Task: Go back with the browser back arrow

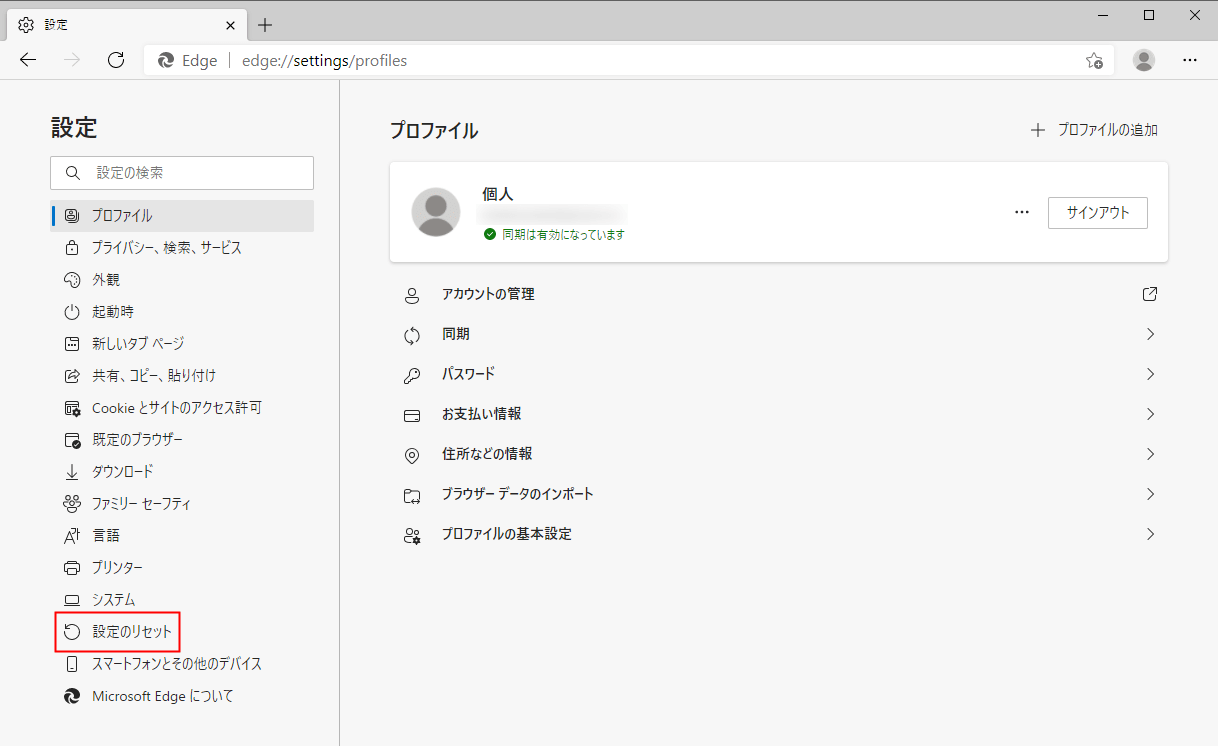Action: [x=28, y=60]
